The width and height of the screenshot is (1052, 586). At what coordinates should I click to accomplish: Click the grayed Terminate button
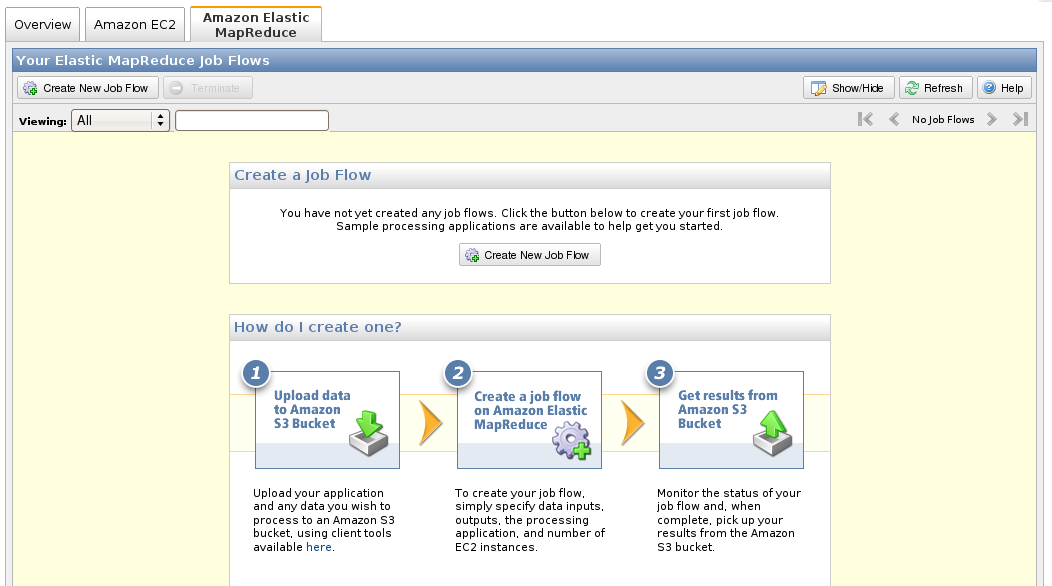[207, 88]
